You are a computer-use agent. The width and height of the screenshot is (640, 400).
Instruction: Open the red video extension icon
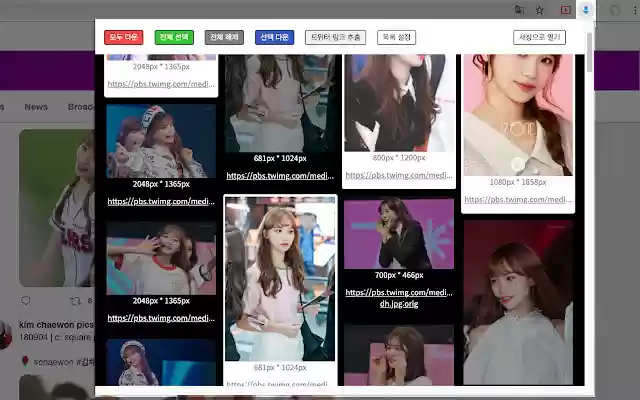(x=565, y=10)
